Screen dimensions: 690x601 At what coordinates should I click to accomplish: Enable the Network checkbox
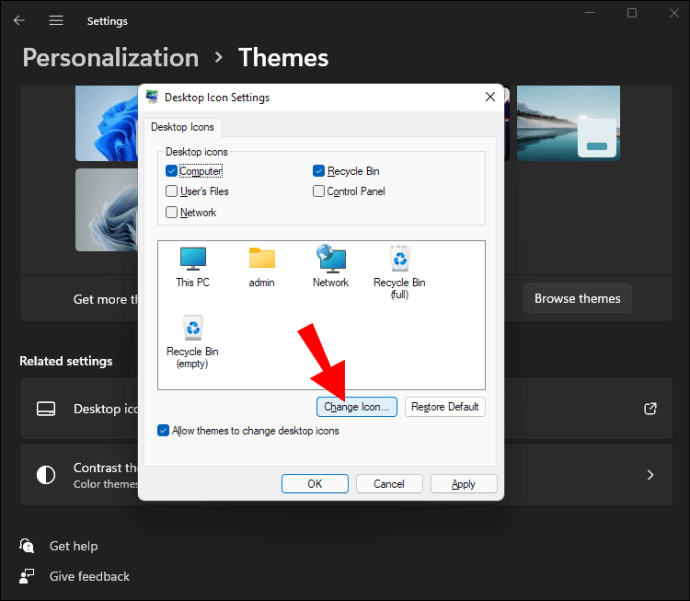tap(172, 212)
